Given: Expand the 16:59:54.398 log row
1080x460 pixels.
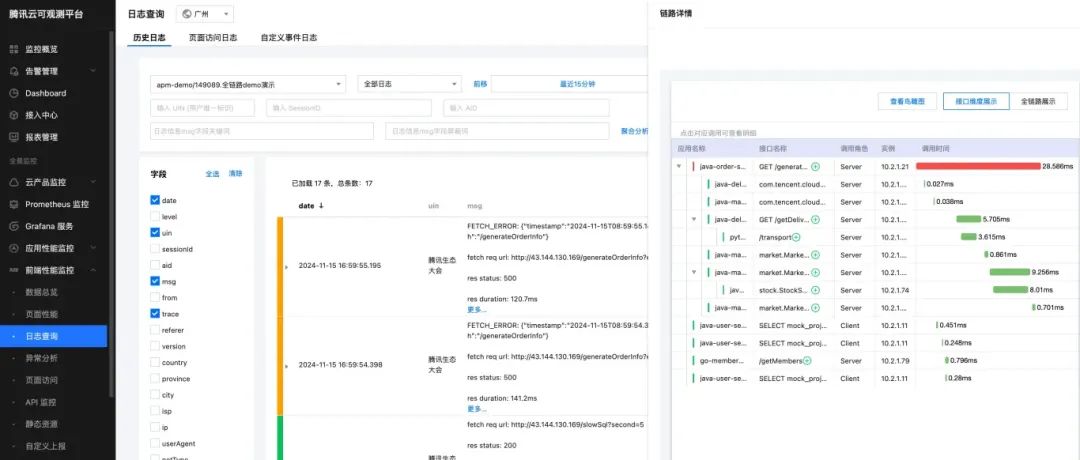Looking at the screenshot, I should [286, 365].
